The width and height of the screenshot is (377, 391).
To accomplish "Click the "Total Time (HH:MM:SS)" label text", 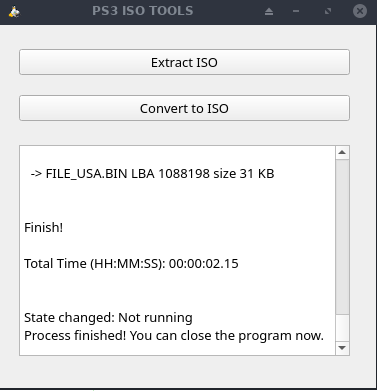I will (94, 264).
